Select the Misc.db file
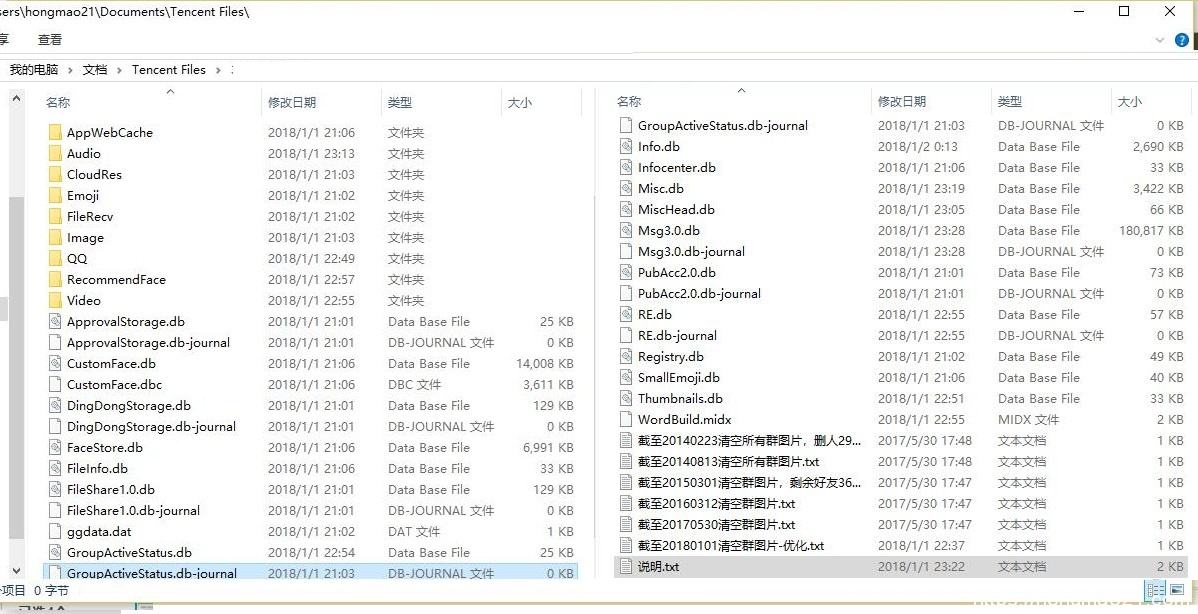The height and width of the screenshot is (614, 1198). tap(660, 189)
